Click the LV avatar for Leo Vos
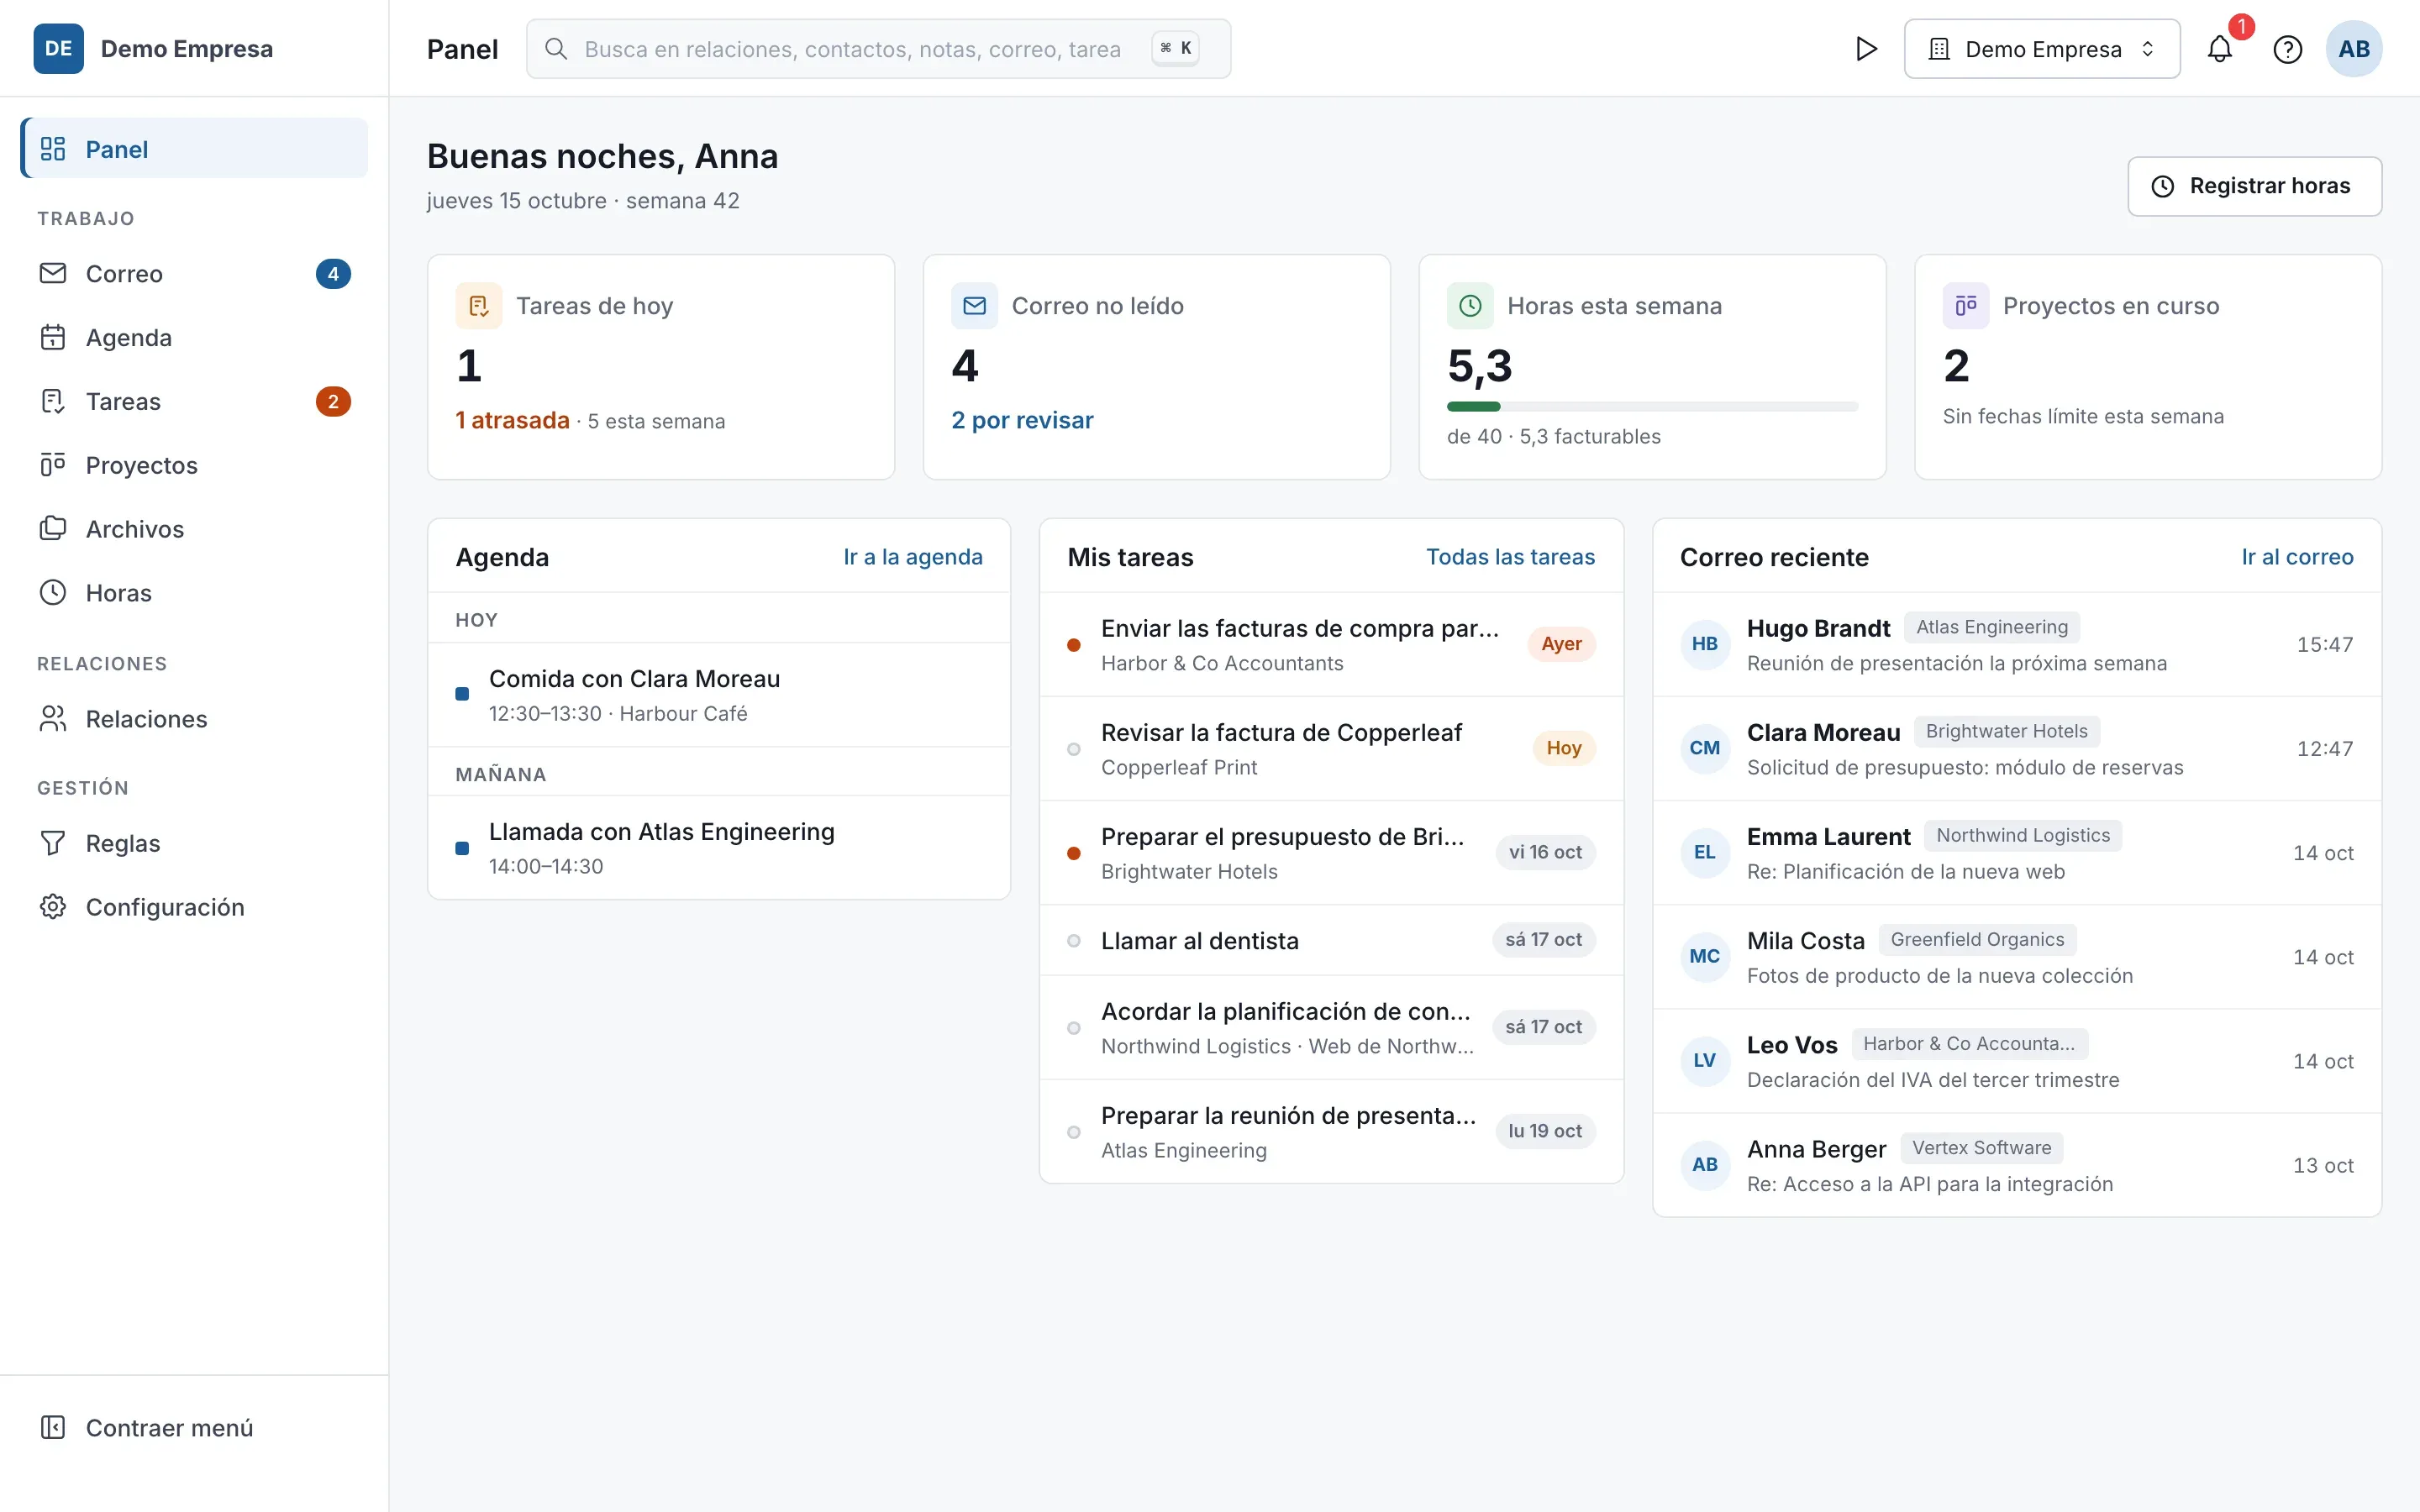The height and width of the screenshot is (1512, 2420). point(1705,1060)
